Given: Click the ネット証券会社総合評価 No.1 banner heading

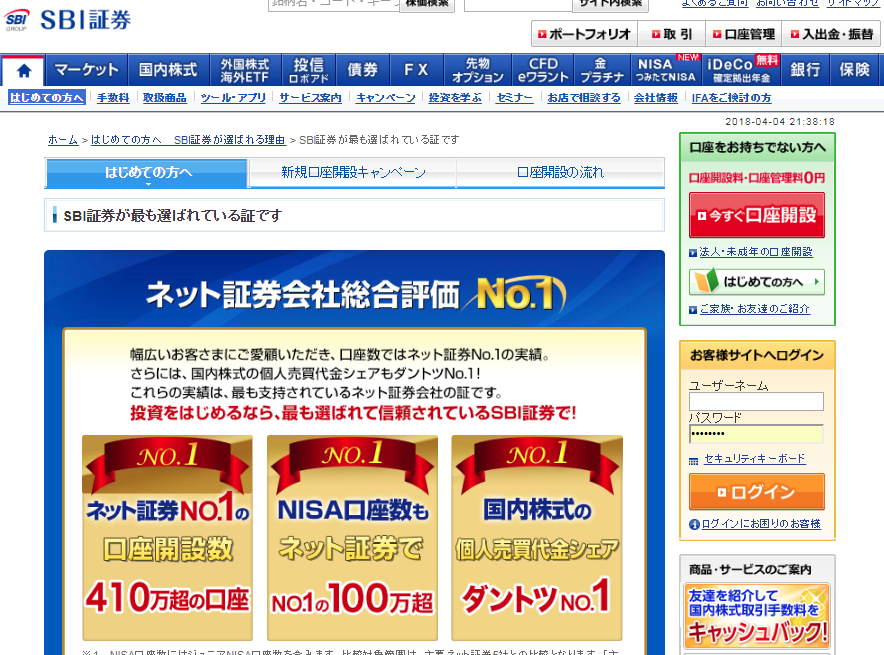Looking at the screenshot, I should [355, 294].
